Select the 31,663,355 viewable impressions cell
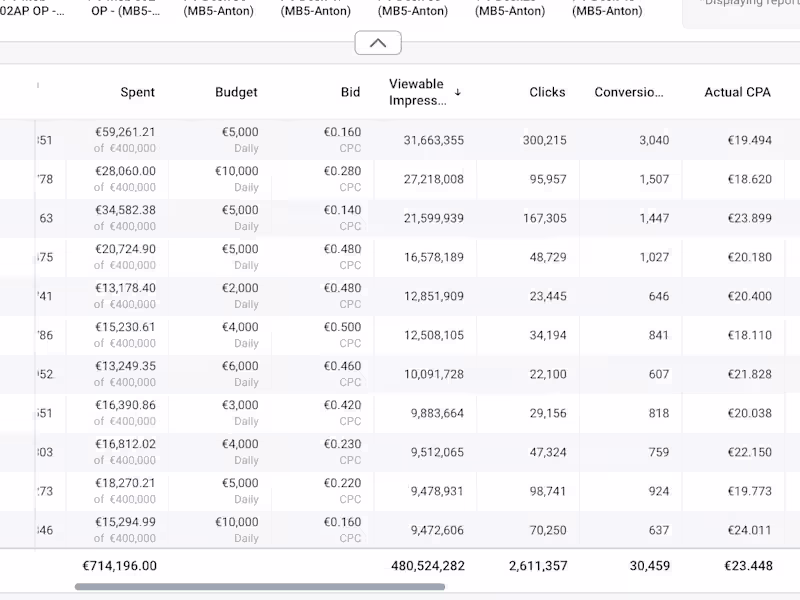800x600 pixels. pyautogui.click(x=434, y=140)
